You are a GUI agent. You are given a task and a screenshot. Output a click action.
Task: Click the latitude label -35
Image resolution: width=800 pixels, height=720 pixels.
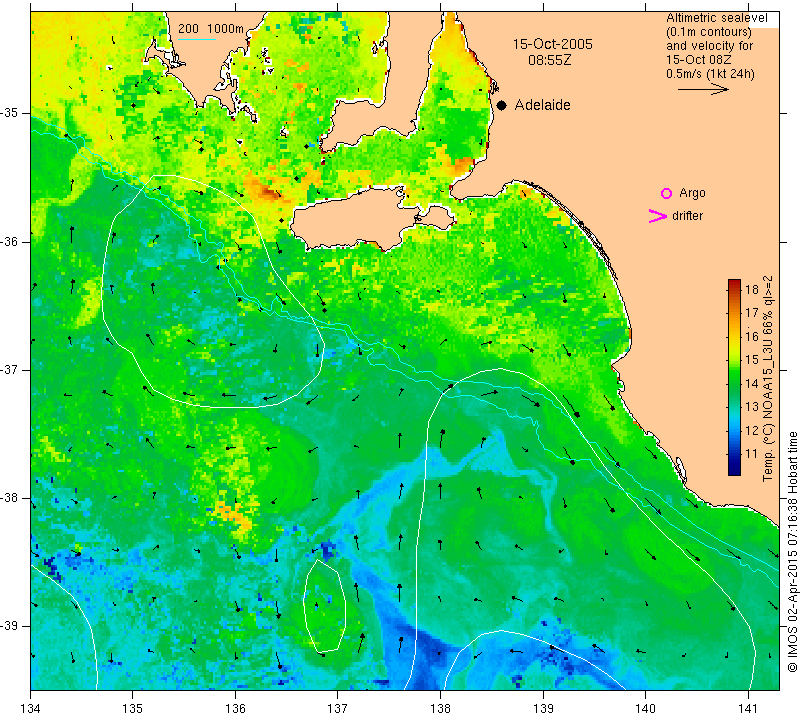10,113
